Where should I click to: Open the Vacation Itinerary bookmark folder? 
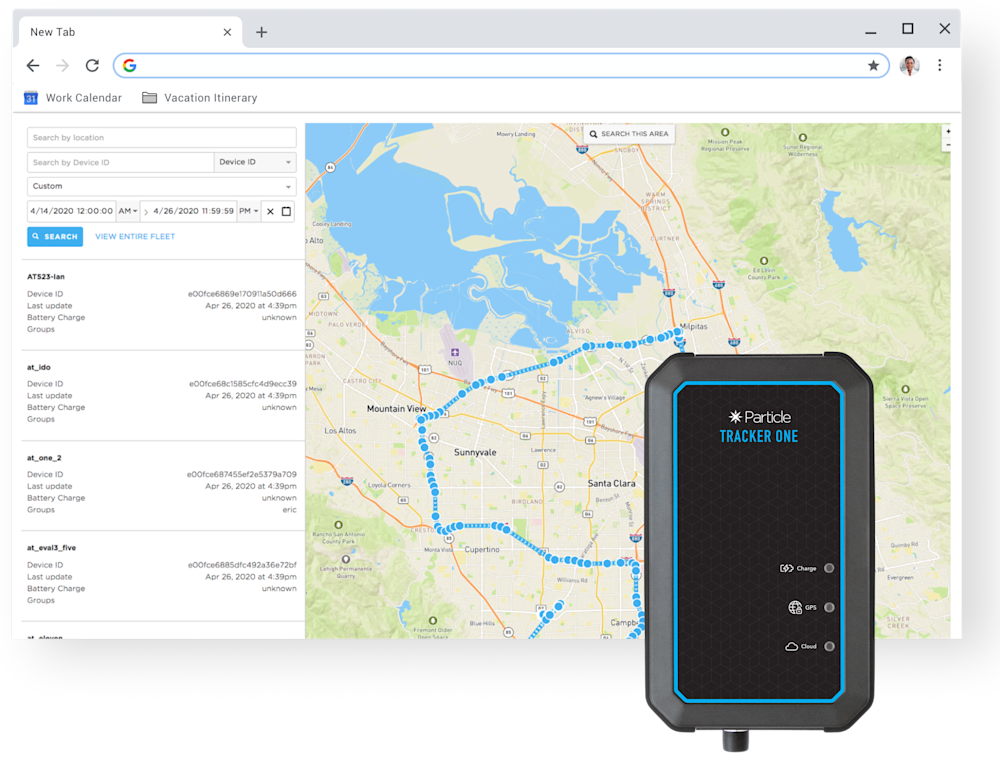tap(200, 98)
